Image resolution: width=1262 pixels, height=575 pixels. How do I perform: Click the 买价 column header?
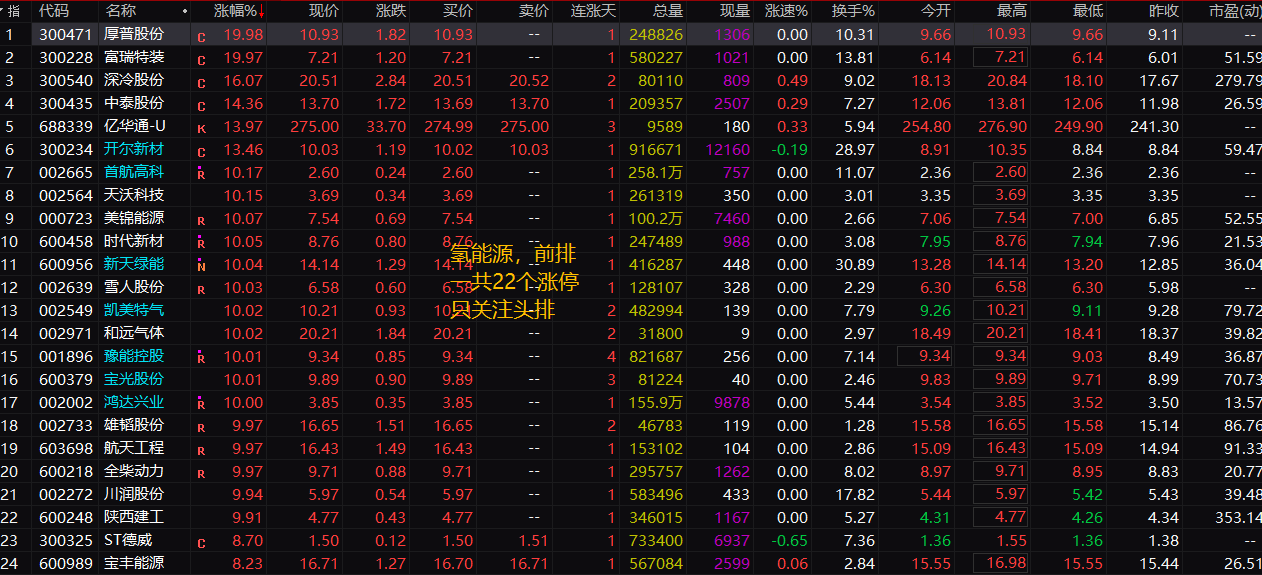pos(457,11)
